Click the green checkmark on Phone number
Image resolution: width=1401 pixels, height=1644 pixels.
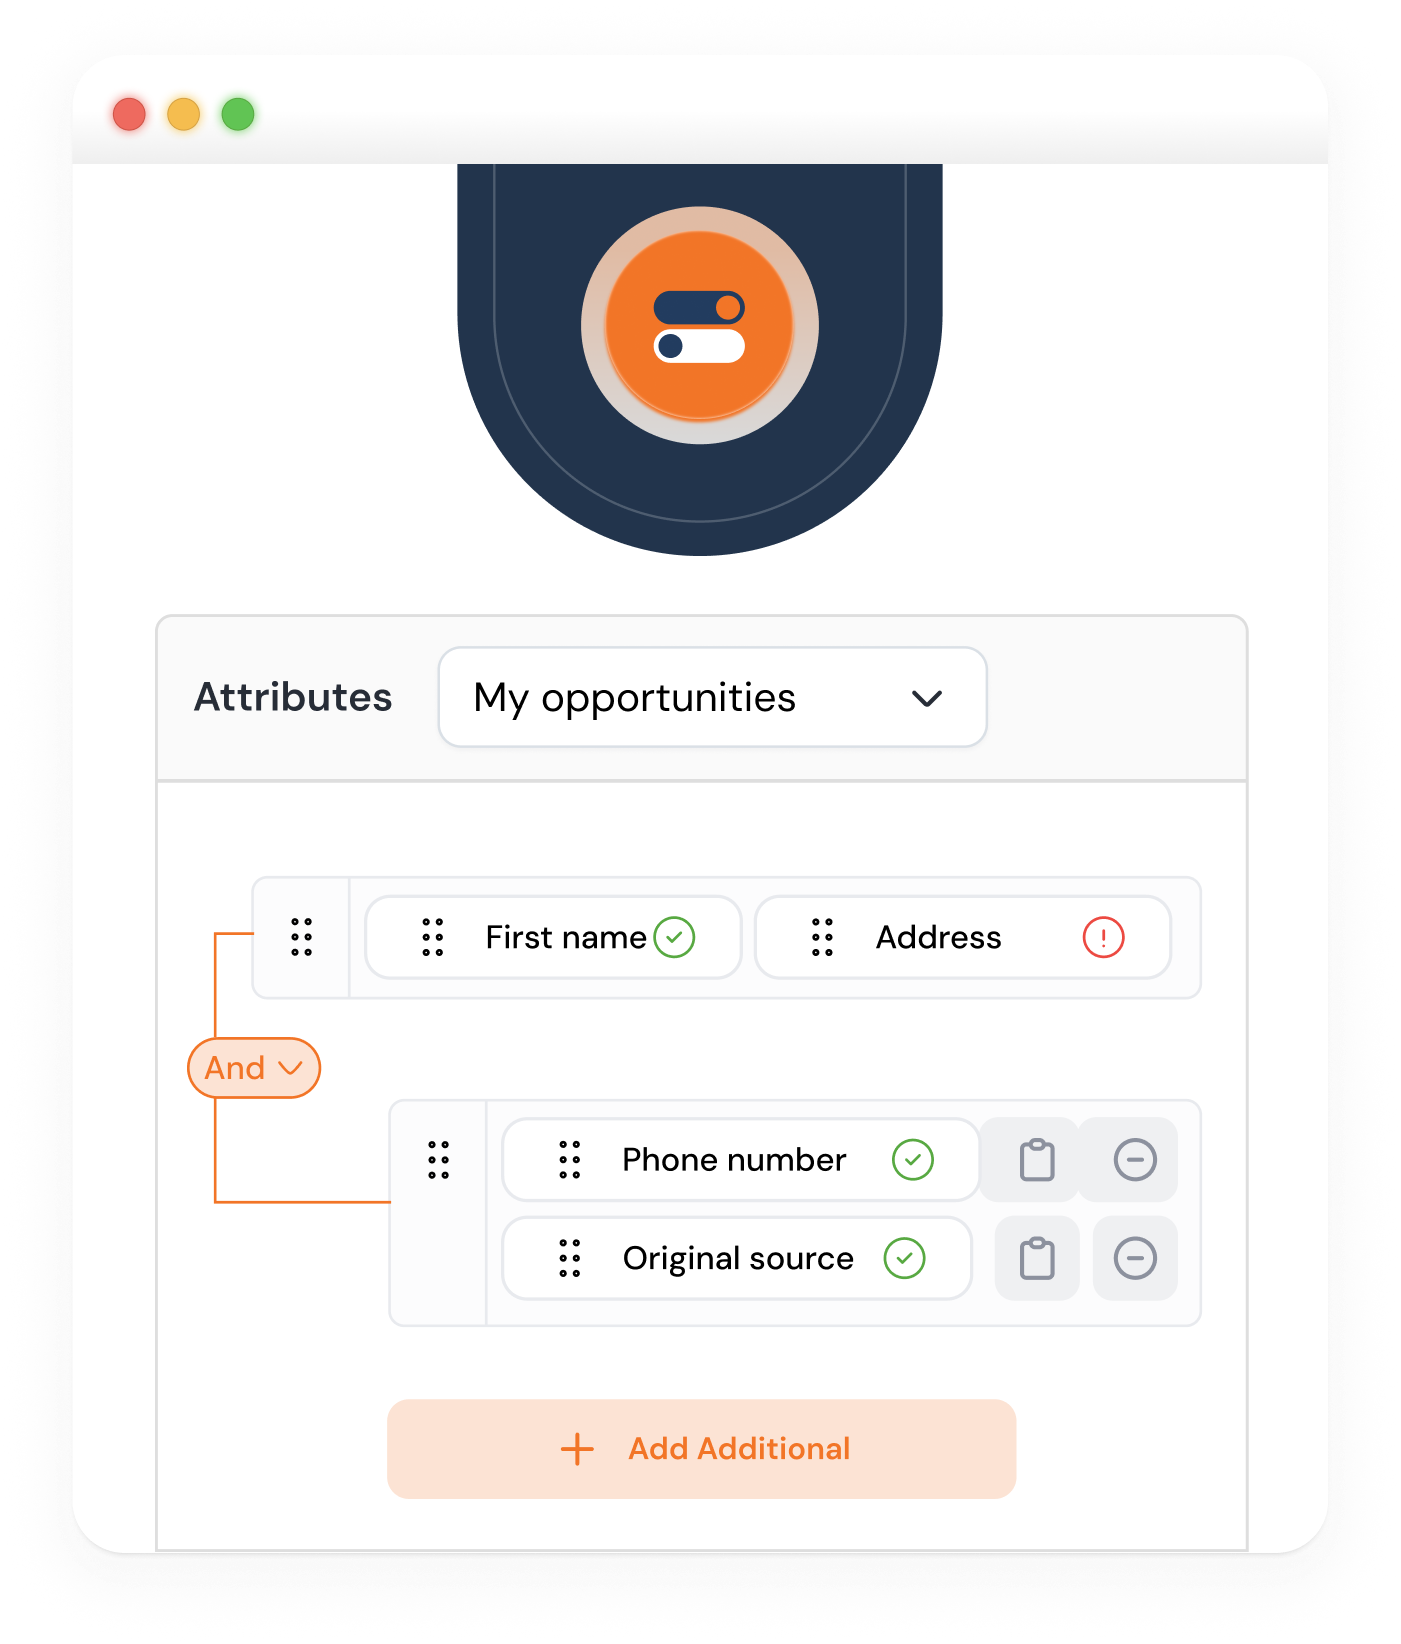(x=912, y=1160)
